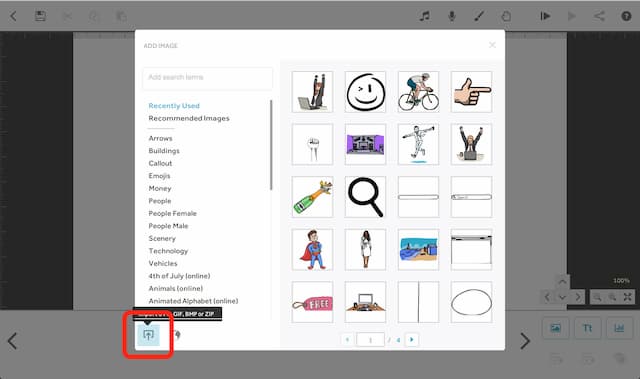The width and height of the screenshot is (640, 379).
Task: Select the Vehicles category
Action: pyautogui.click(x=163, y=264)
